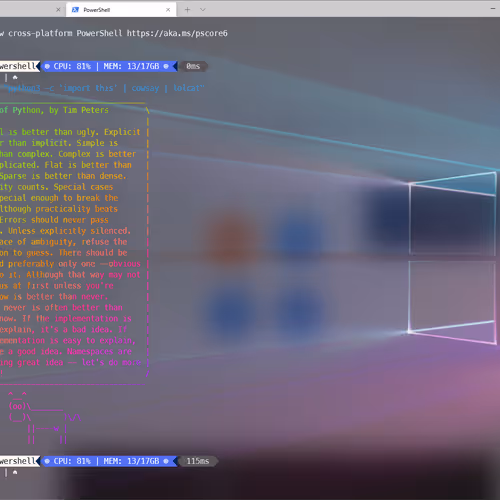Image resolution: width=500 pixels, height=500 pixels.
Task: Close the partially hidden leftmost tab
Action: click(58, 10)
